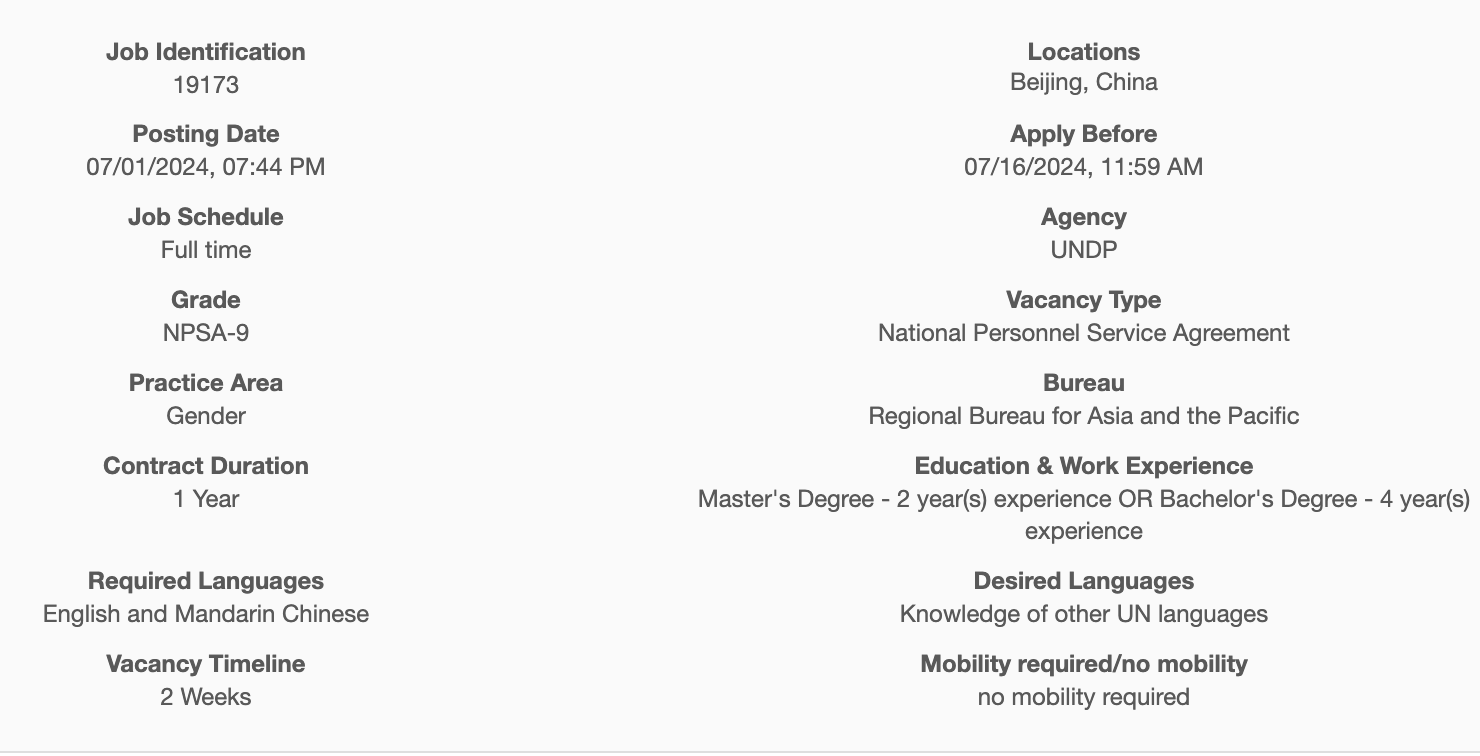Click the Beijing, China location text
1480x756 pixels.
(1084, 82)
